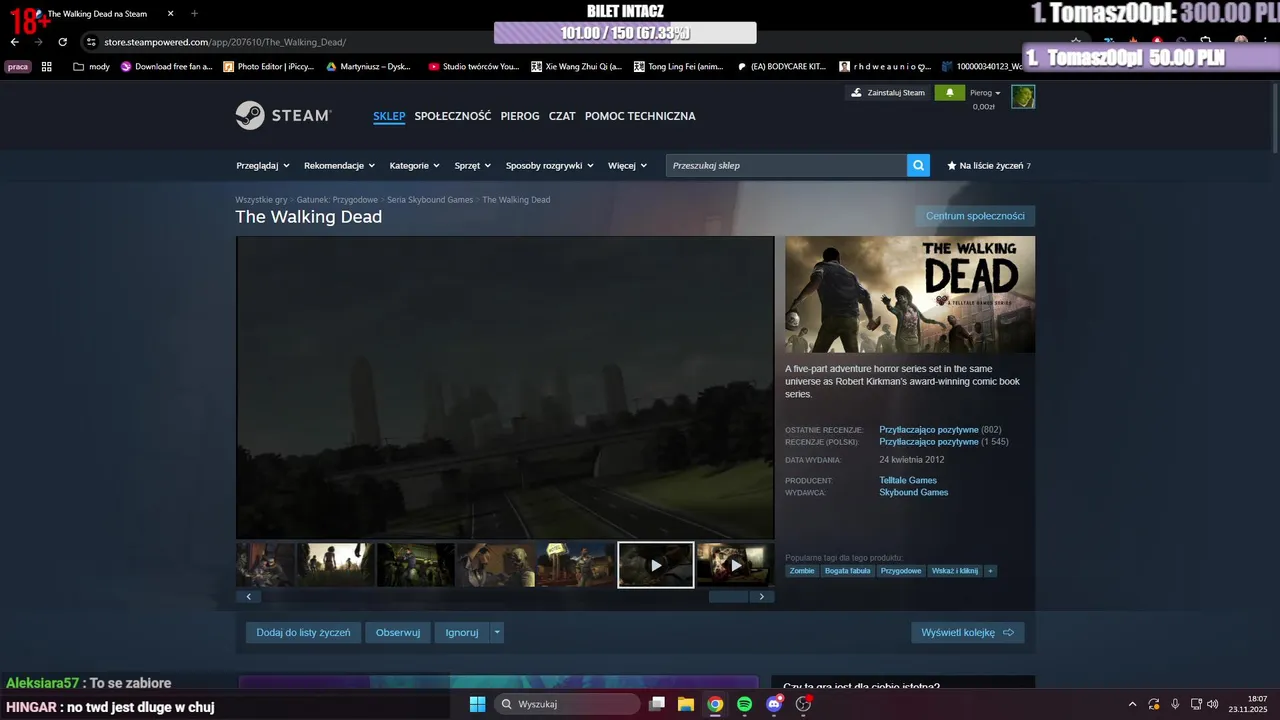This screenshot has width=1280, height=720.
Task: Open the Pierog account dropdown
Action: click(x=985, y=93)
